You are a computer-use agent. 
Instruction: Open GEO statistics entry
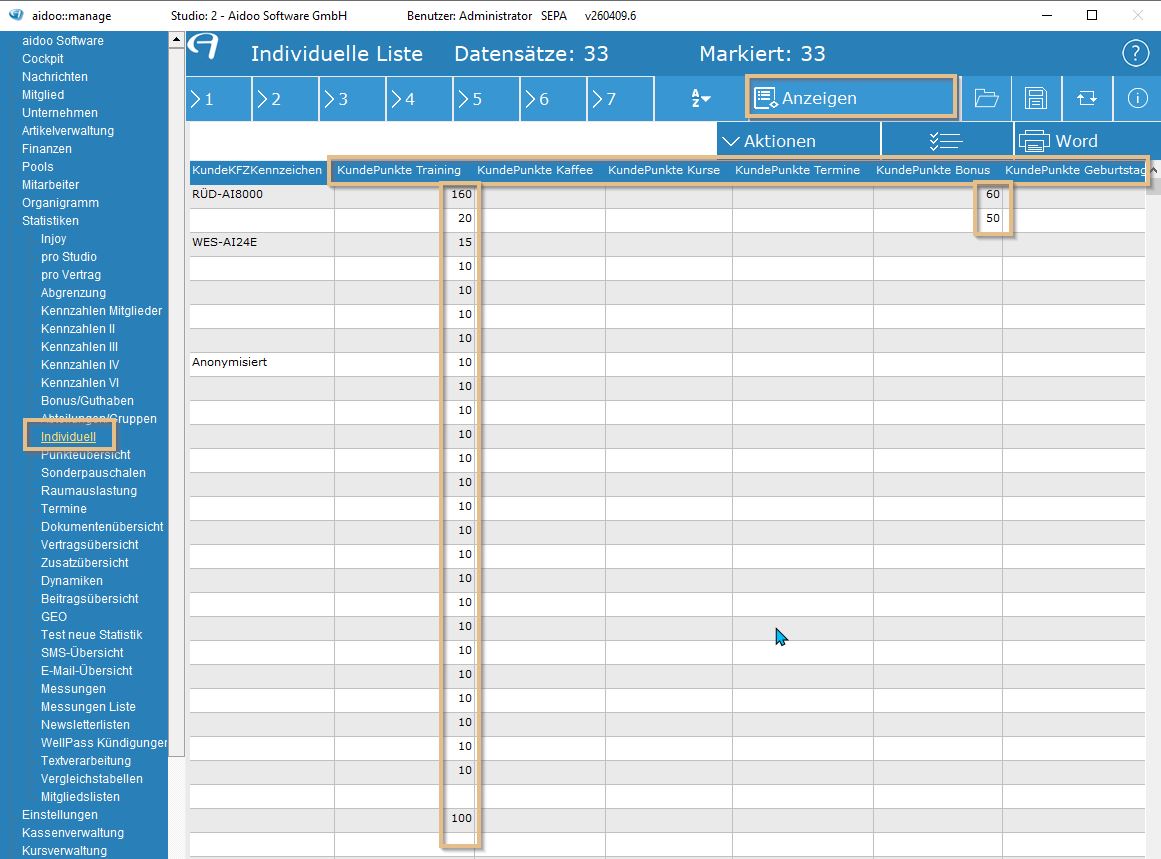pyautogui.click(x=54, y=617)
